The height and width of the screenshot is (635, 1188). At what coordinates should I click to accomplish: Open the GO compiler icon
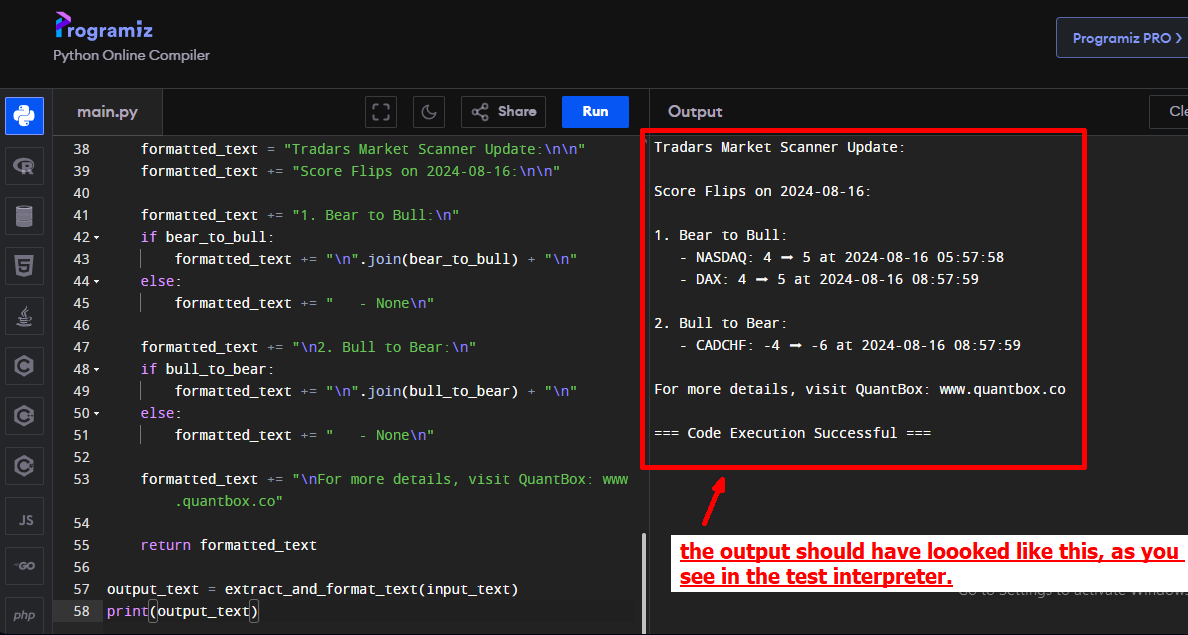(x=24, y=566)
